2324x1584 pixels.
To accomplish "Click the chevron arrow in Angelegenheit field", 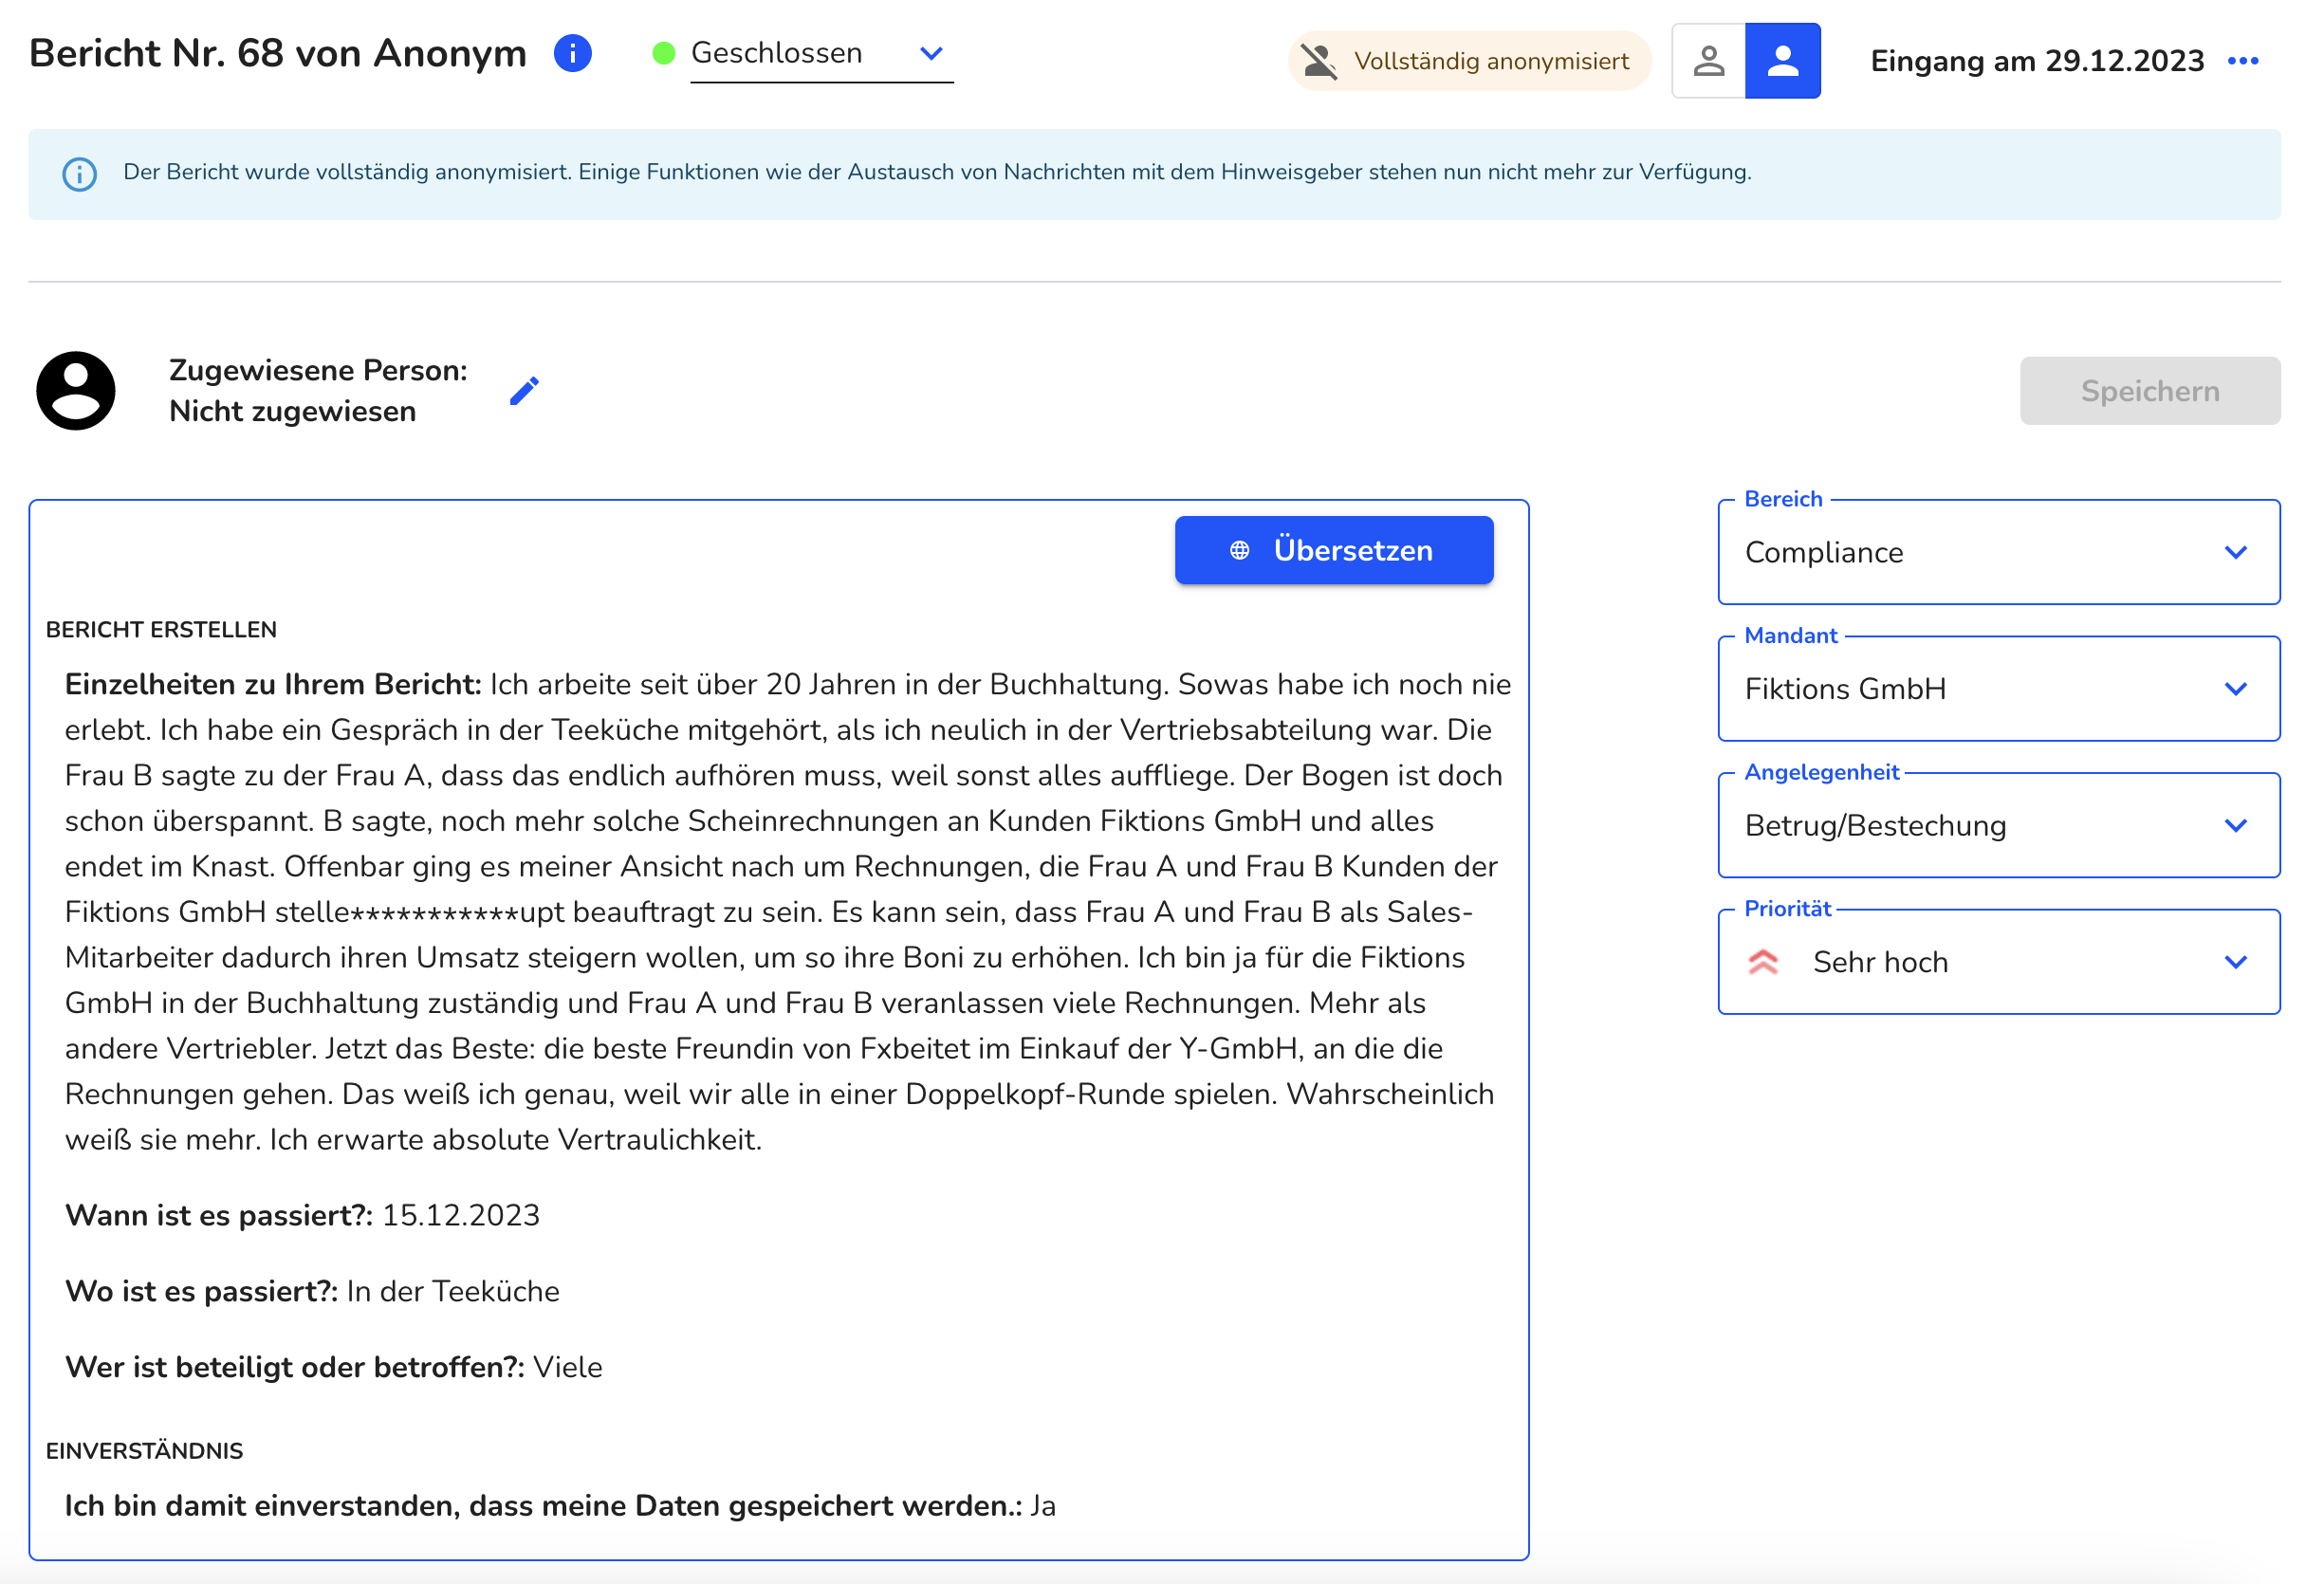I will click(x=2235, y=825).
